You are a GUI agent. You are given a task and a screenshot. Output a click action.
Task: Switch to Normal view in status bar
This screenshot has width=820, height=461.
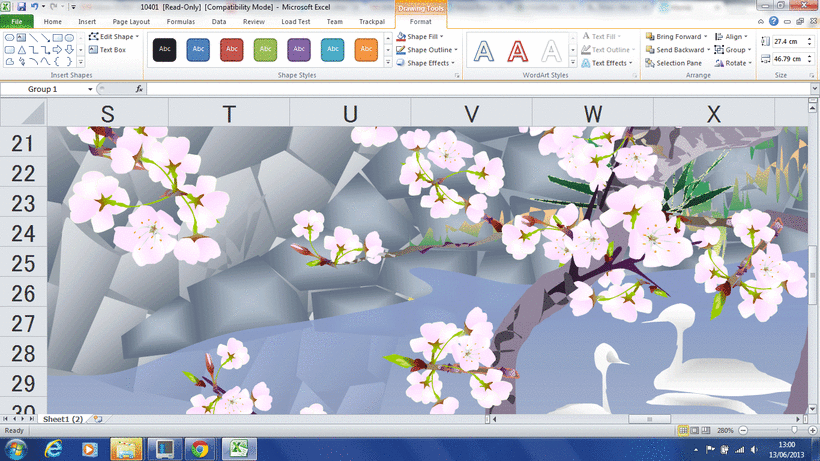(683, 430)
